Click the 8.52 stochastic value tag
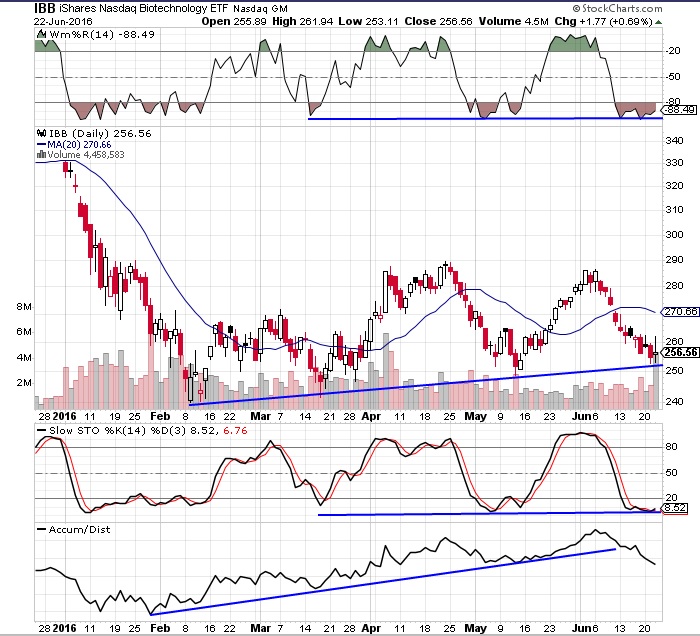Viewport: 700px width, 636px height. pyautogui.click(x=675, y=508)
